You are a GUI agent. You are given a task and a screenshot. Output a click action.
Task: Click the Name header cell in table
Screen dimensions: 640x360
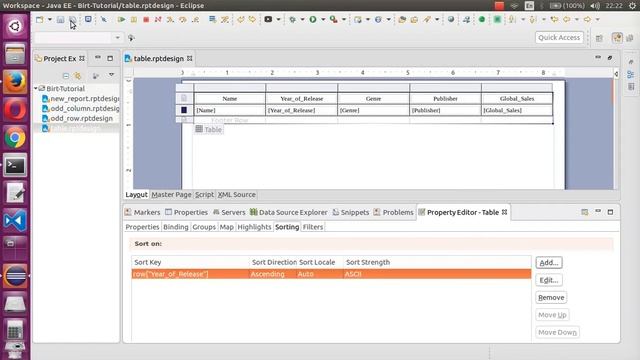click(x=230, y=98)
